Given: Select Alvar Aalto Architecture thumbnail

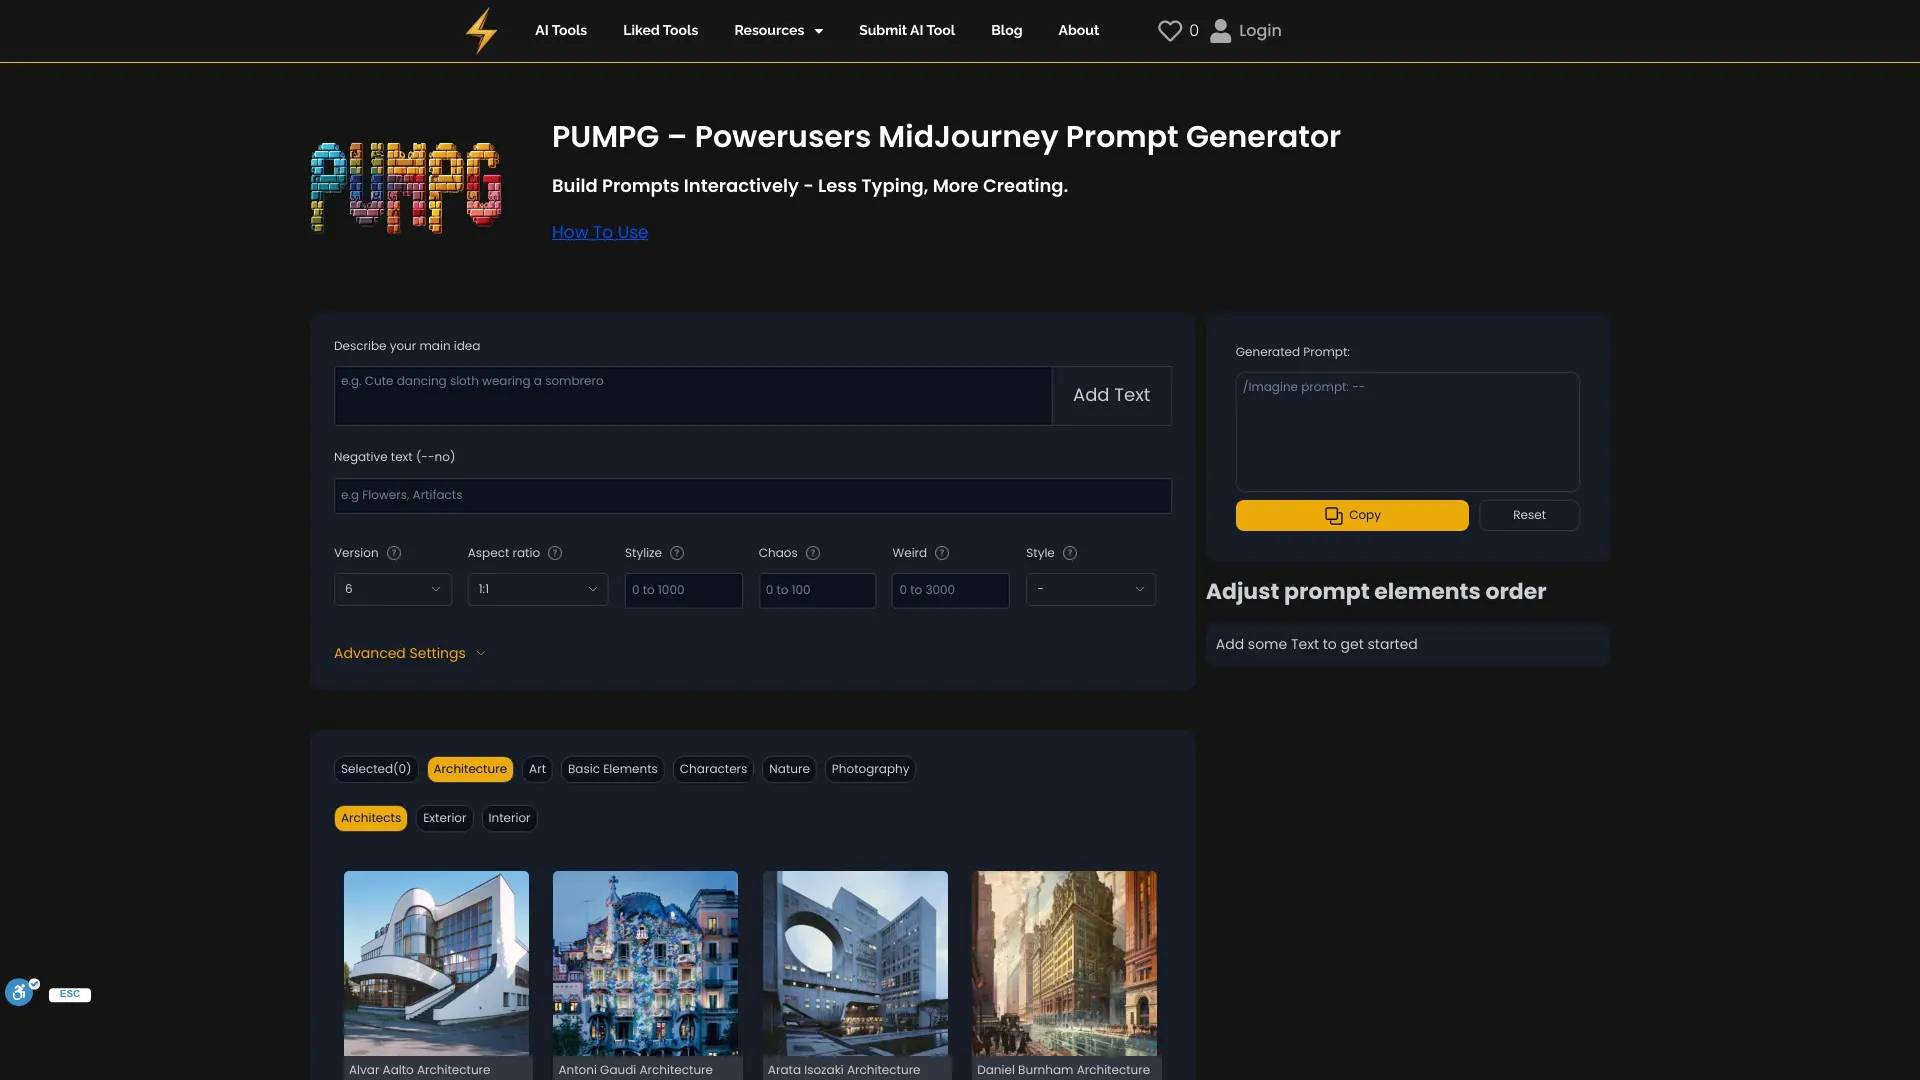Looking at the screenshot, I should (x=436, y=963).
